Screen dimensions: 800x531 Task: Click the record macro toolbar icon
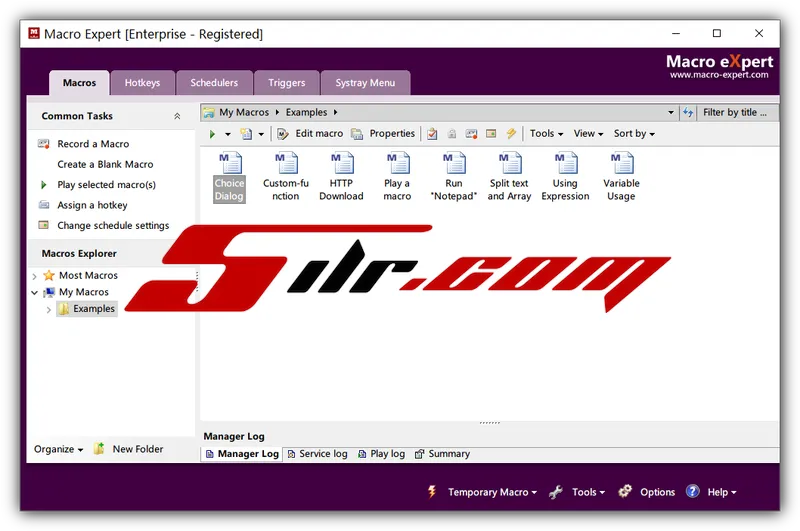pyautogui.click(x=471, y=134)
